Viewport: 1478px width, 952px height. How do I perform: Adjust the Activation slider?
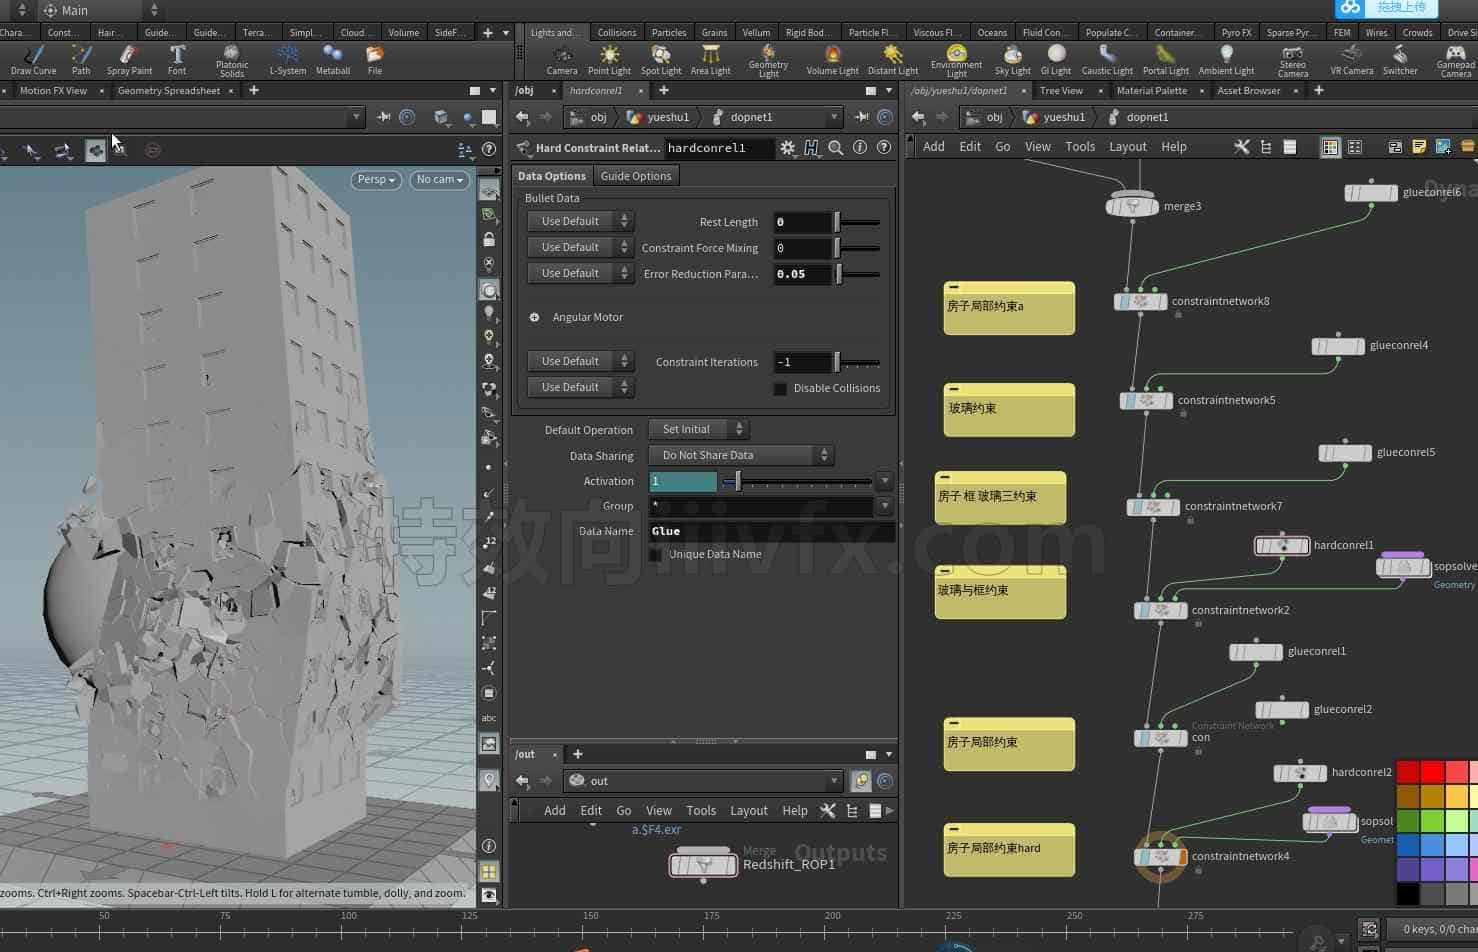pyautogui.click(x=738, y=482)
